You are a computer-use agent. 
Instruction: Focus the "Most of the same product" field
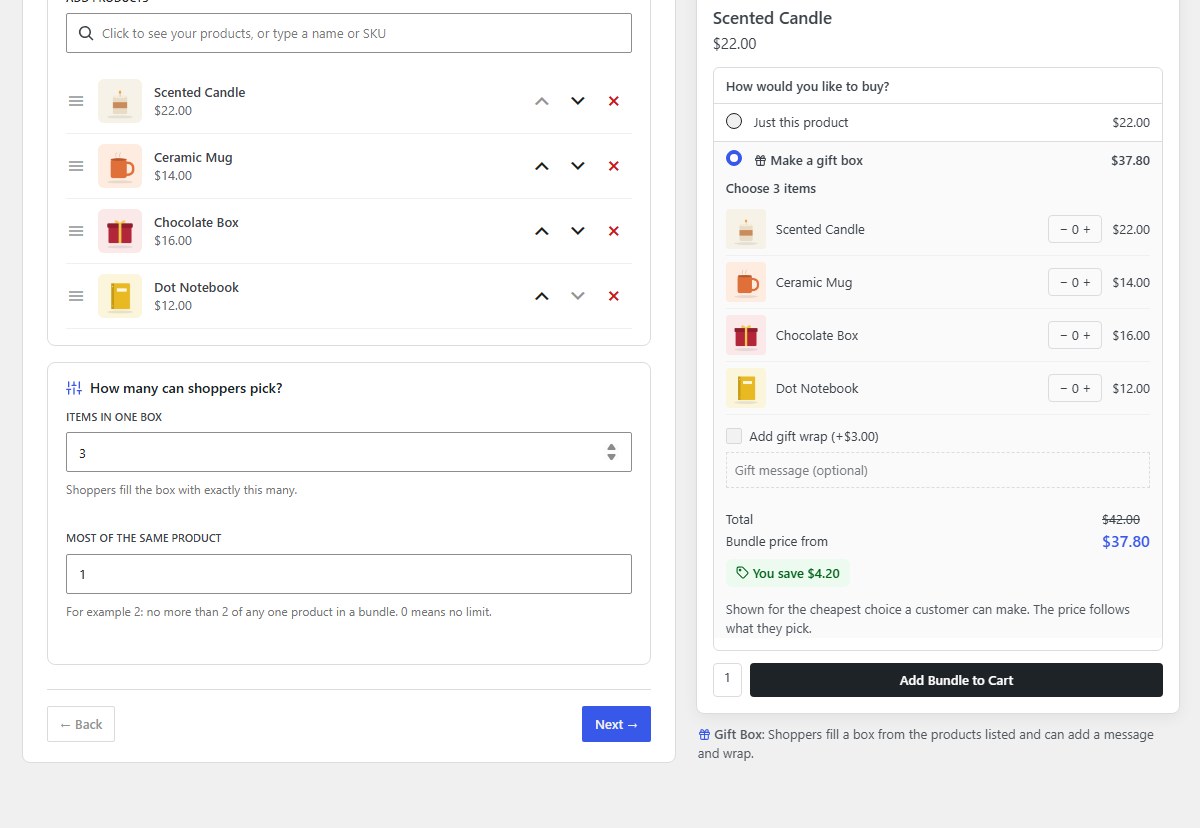point(349,574)
